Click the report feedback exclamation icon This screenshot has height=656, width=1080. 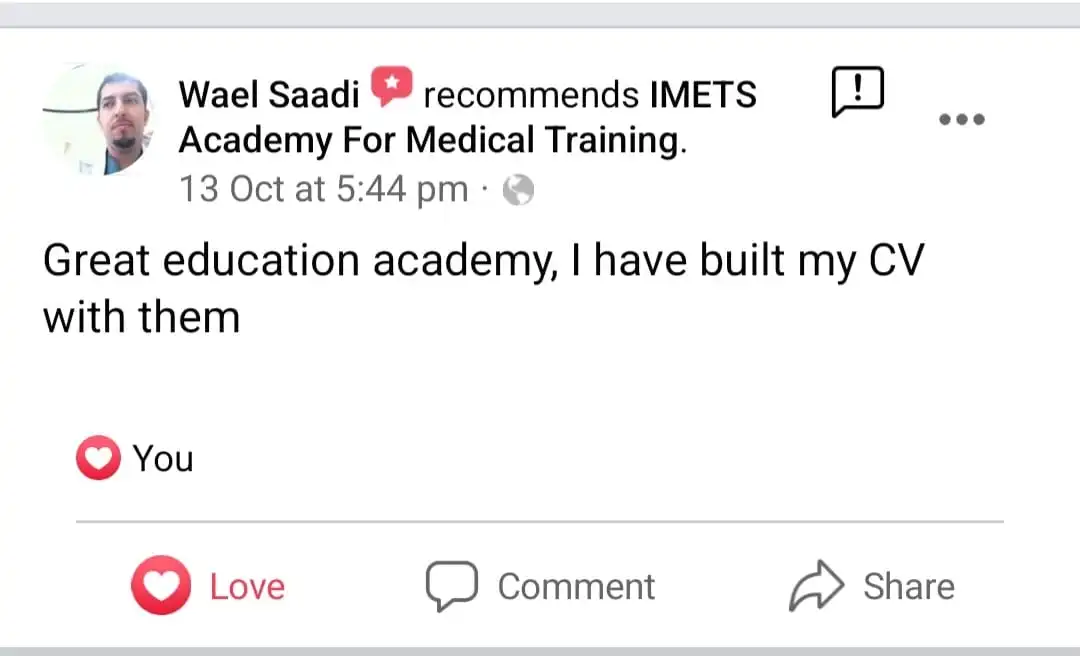pos(857,93)
